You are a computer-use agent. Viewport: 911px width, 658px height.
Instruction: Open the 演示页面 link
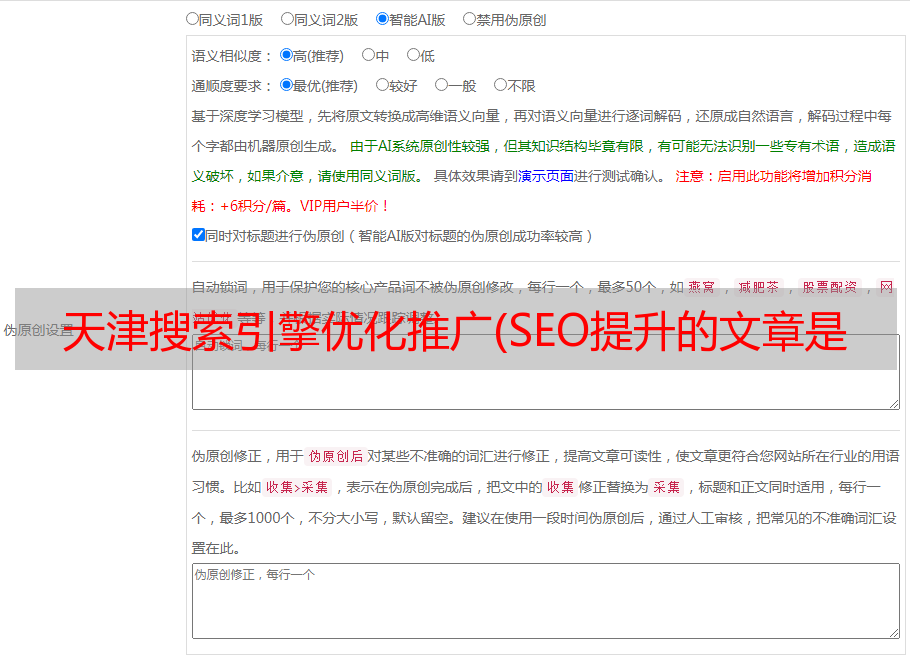546,176
